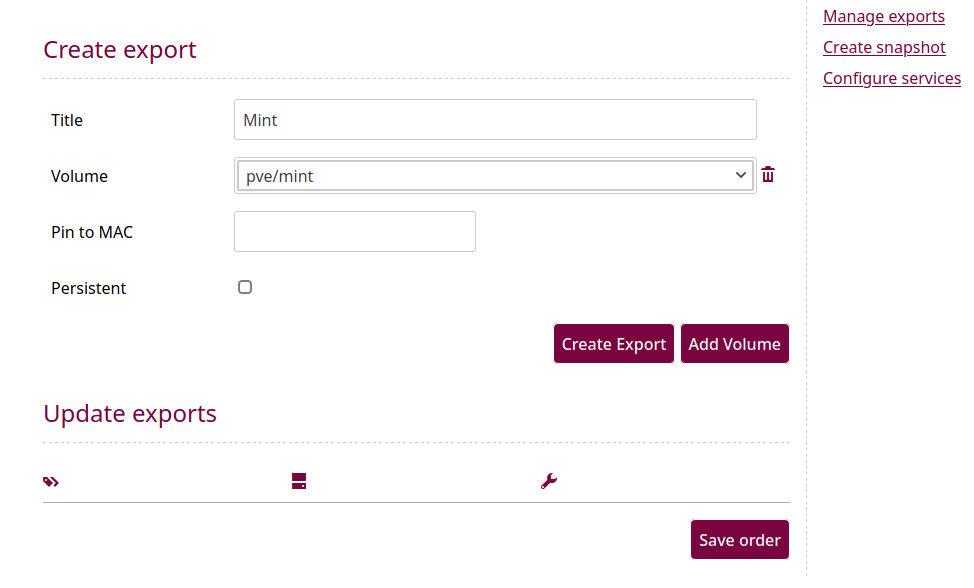Open the pve/mint Volume dropdown
974x588 pixels.
coord(495,176)
